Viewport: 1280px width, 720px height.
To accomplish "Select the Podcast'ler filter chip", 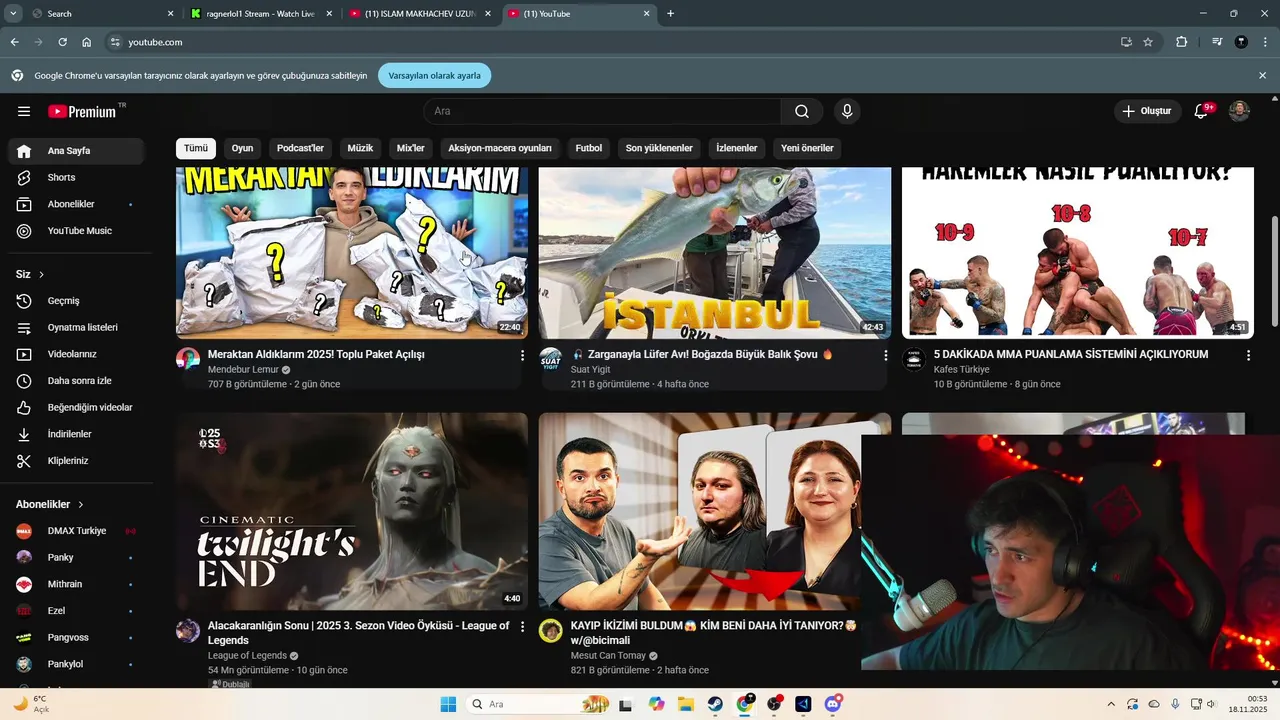I will (301, 148).
